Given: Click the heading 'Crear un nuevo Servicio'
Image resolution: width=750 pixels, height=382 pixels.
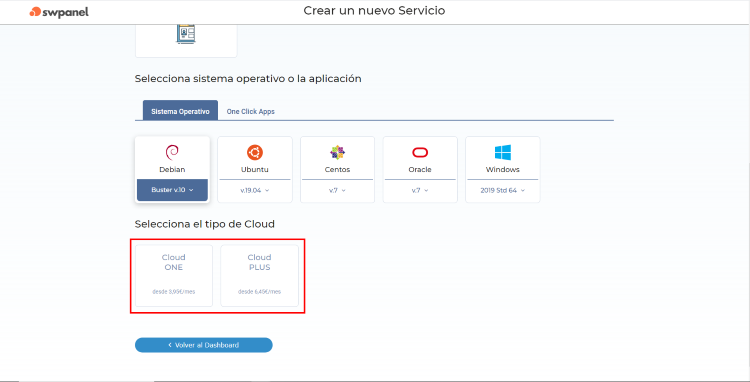Looking at the screenshot, I should [374, 11].
